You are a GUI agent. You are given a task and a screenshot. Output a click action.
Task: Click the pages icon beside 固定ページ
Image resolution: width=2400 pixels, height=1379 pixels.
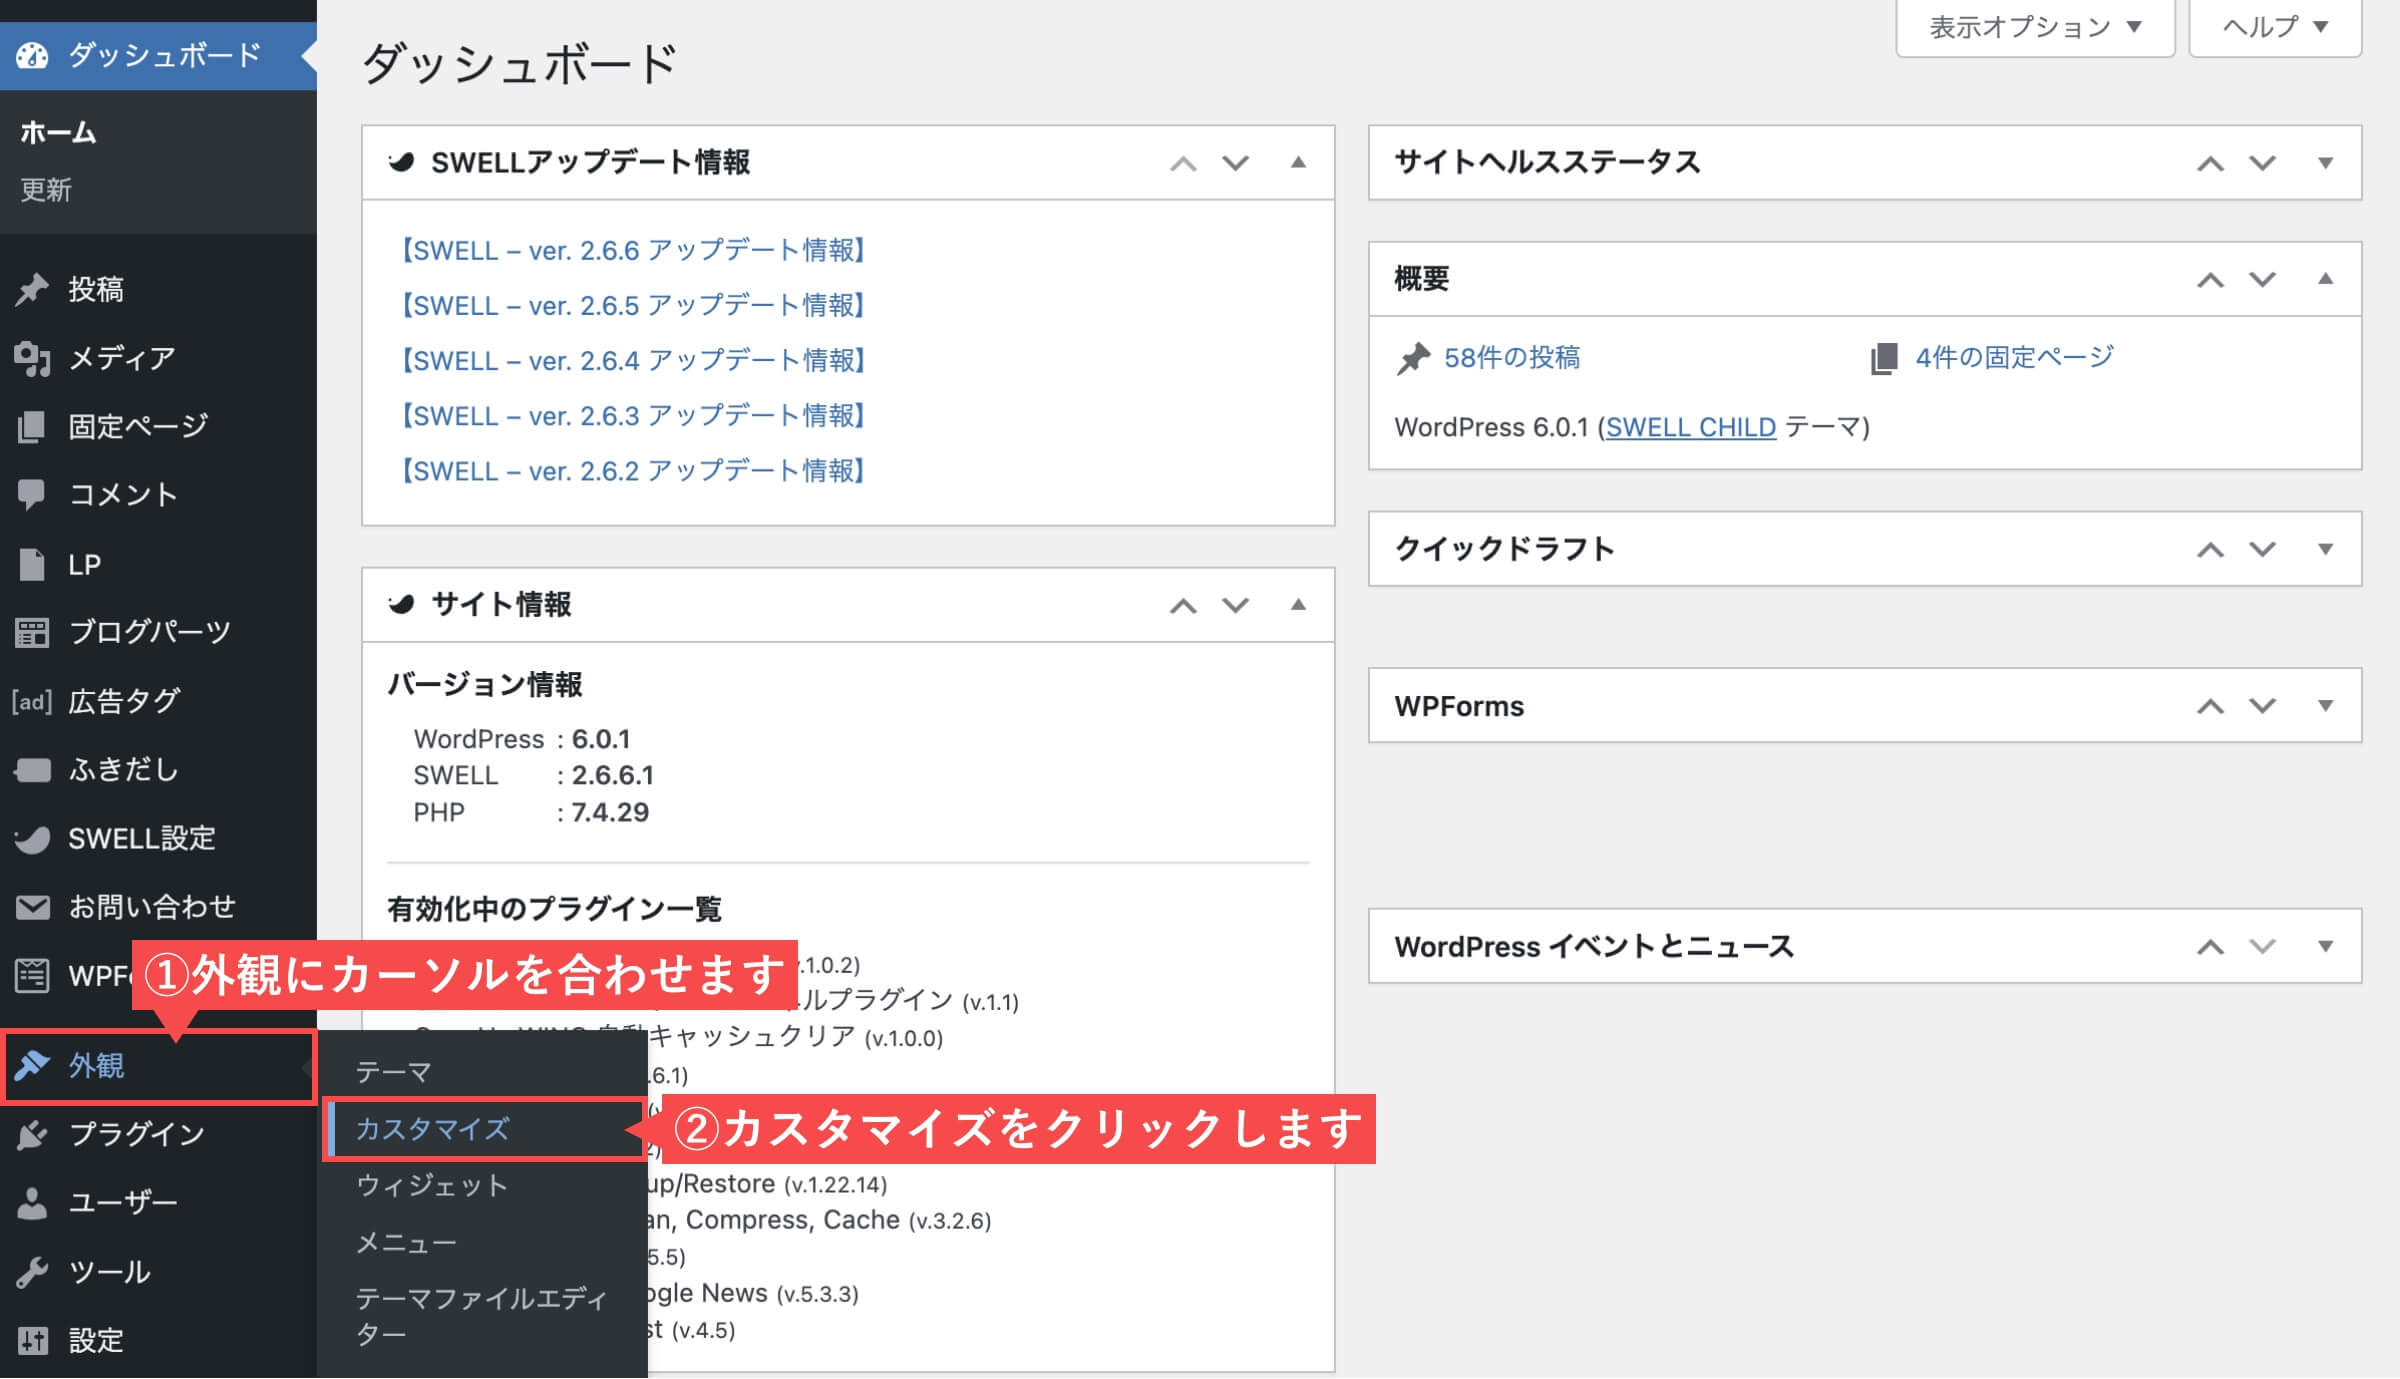point(32,426)
